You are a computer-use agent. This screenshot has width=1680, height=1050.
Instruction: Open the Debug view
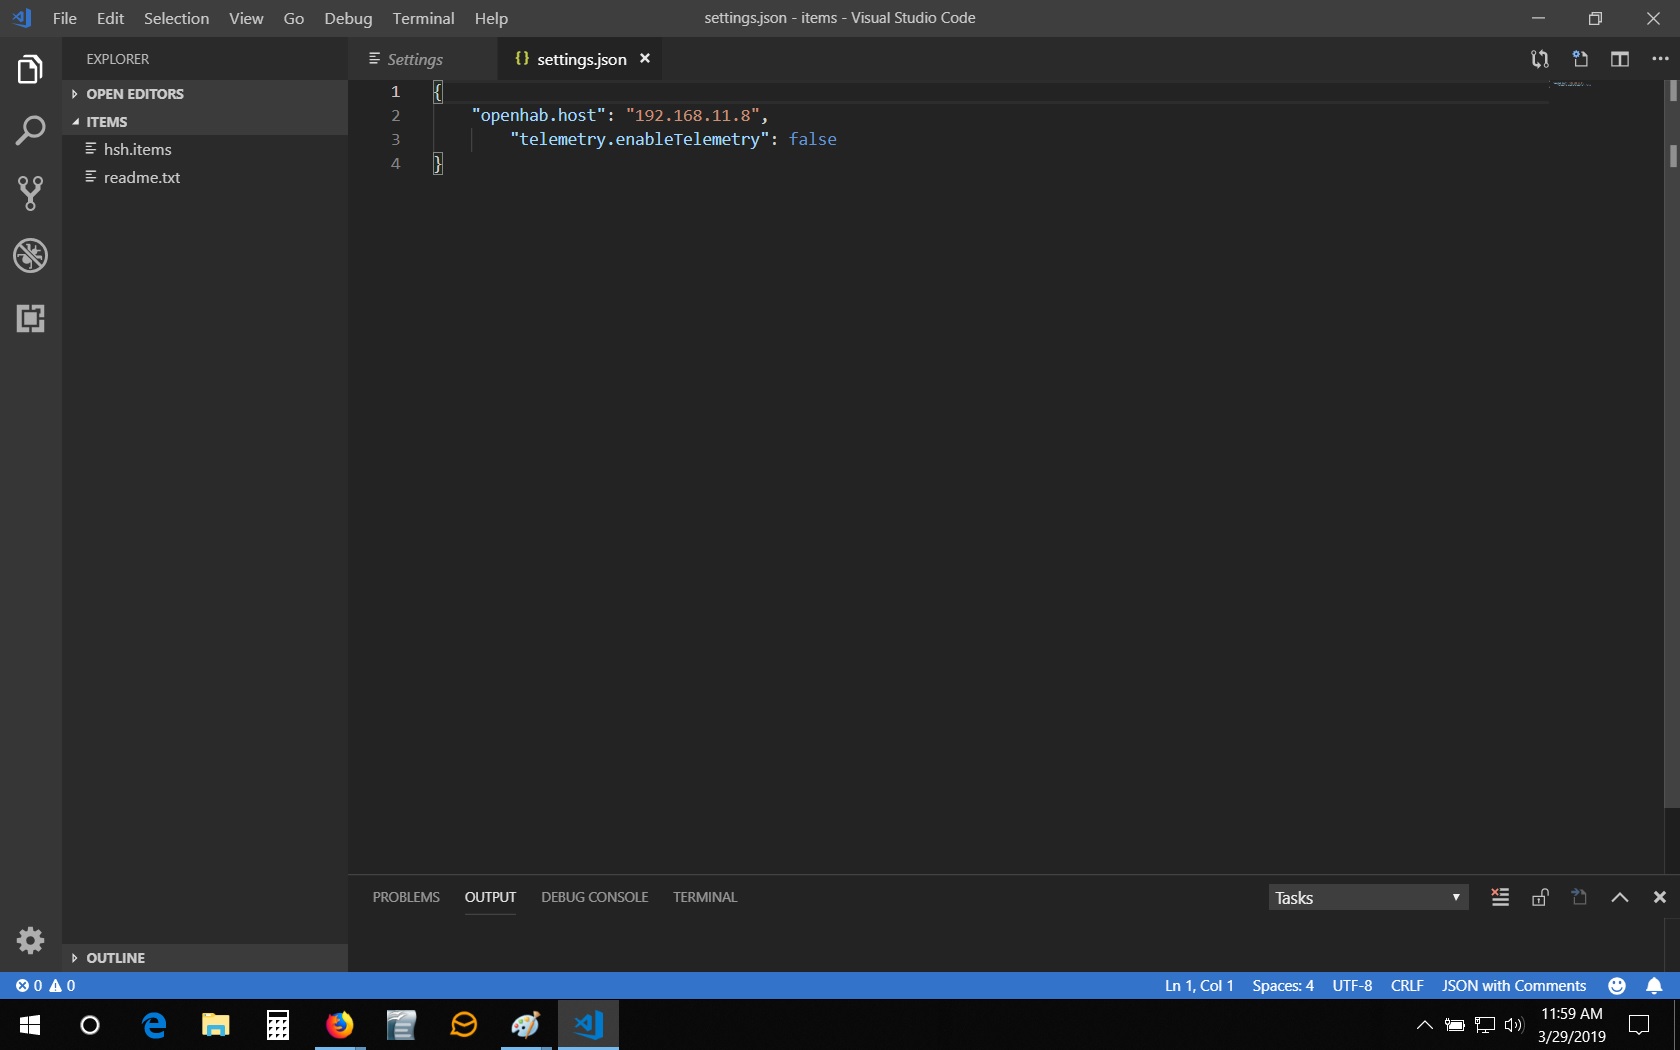(x=30, y=256)
